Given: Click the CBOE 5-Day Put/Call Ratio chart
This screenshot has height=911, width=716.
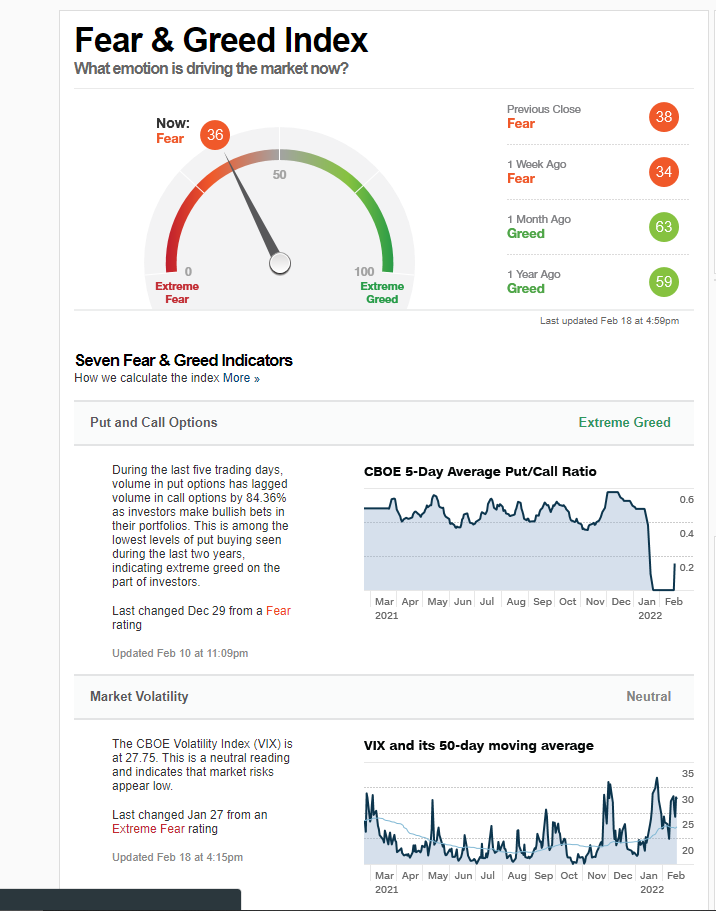Looking at the screenshot, I should 520,545.
